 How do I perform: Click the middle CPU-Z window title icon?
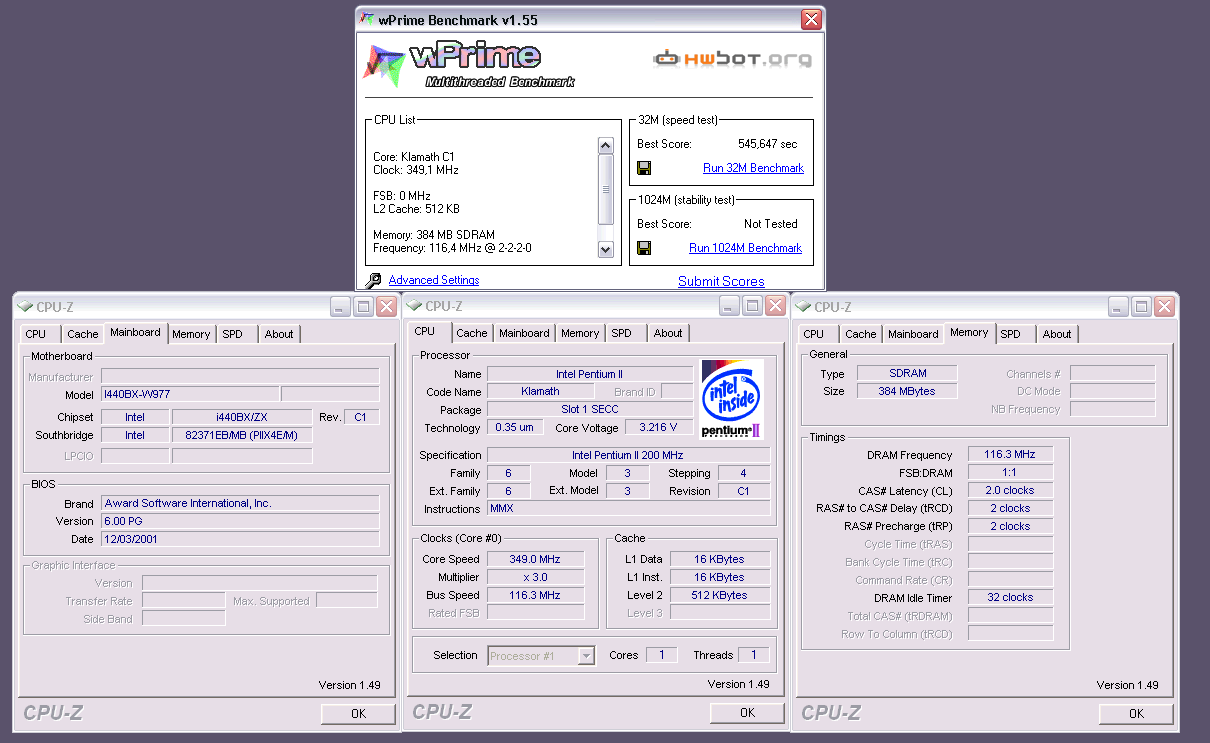click(x=414, y=306)
